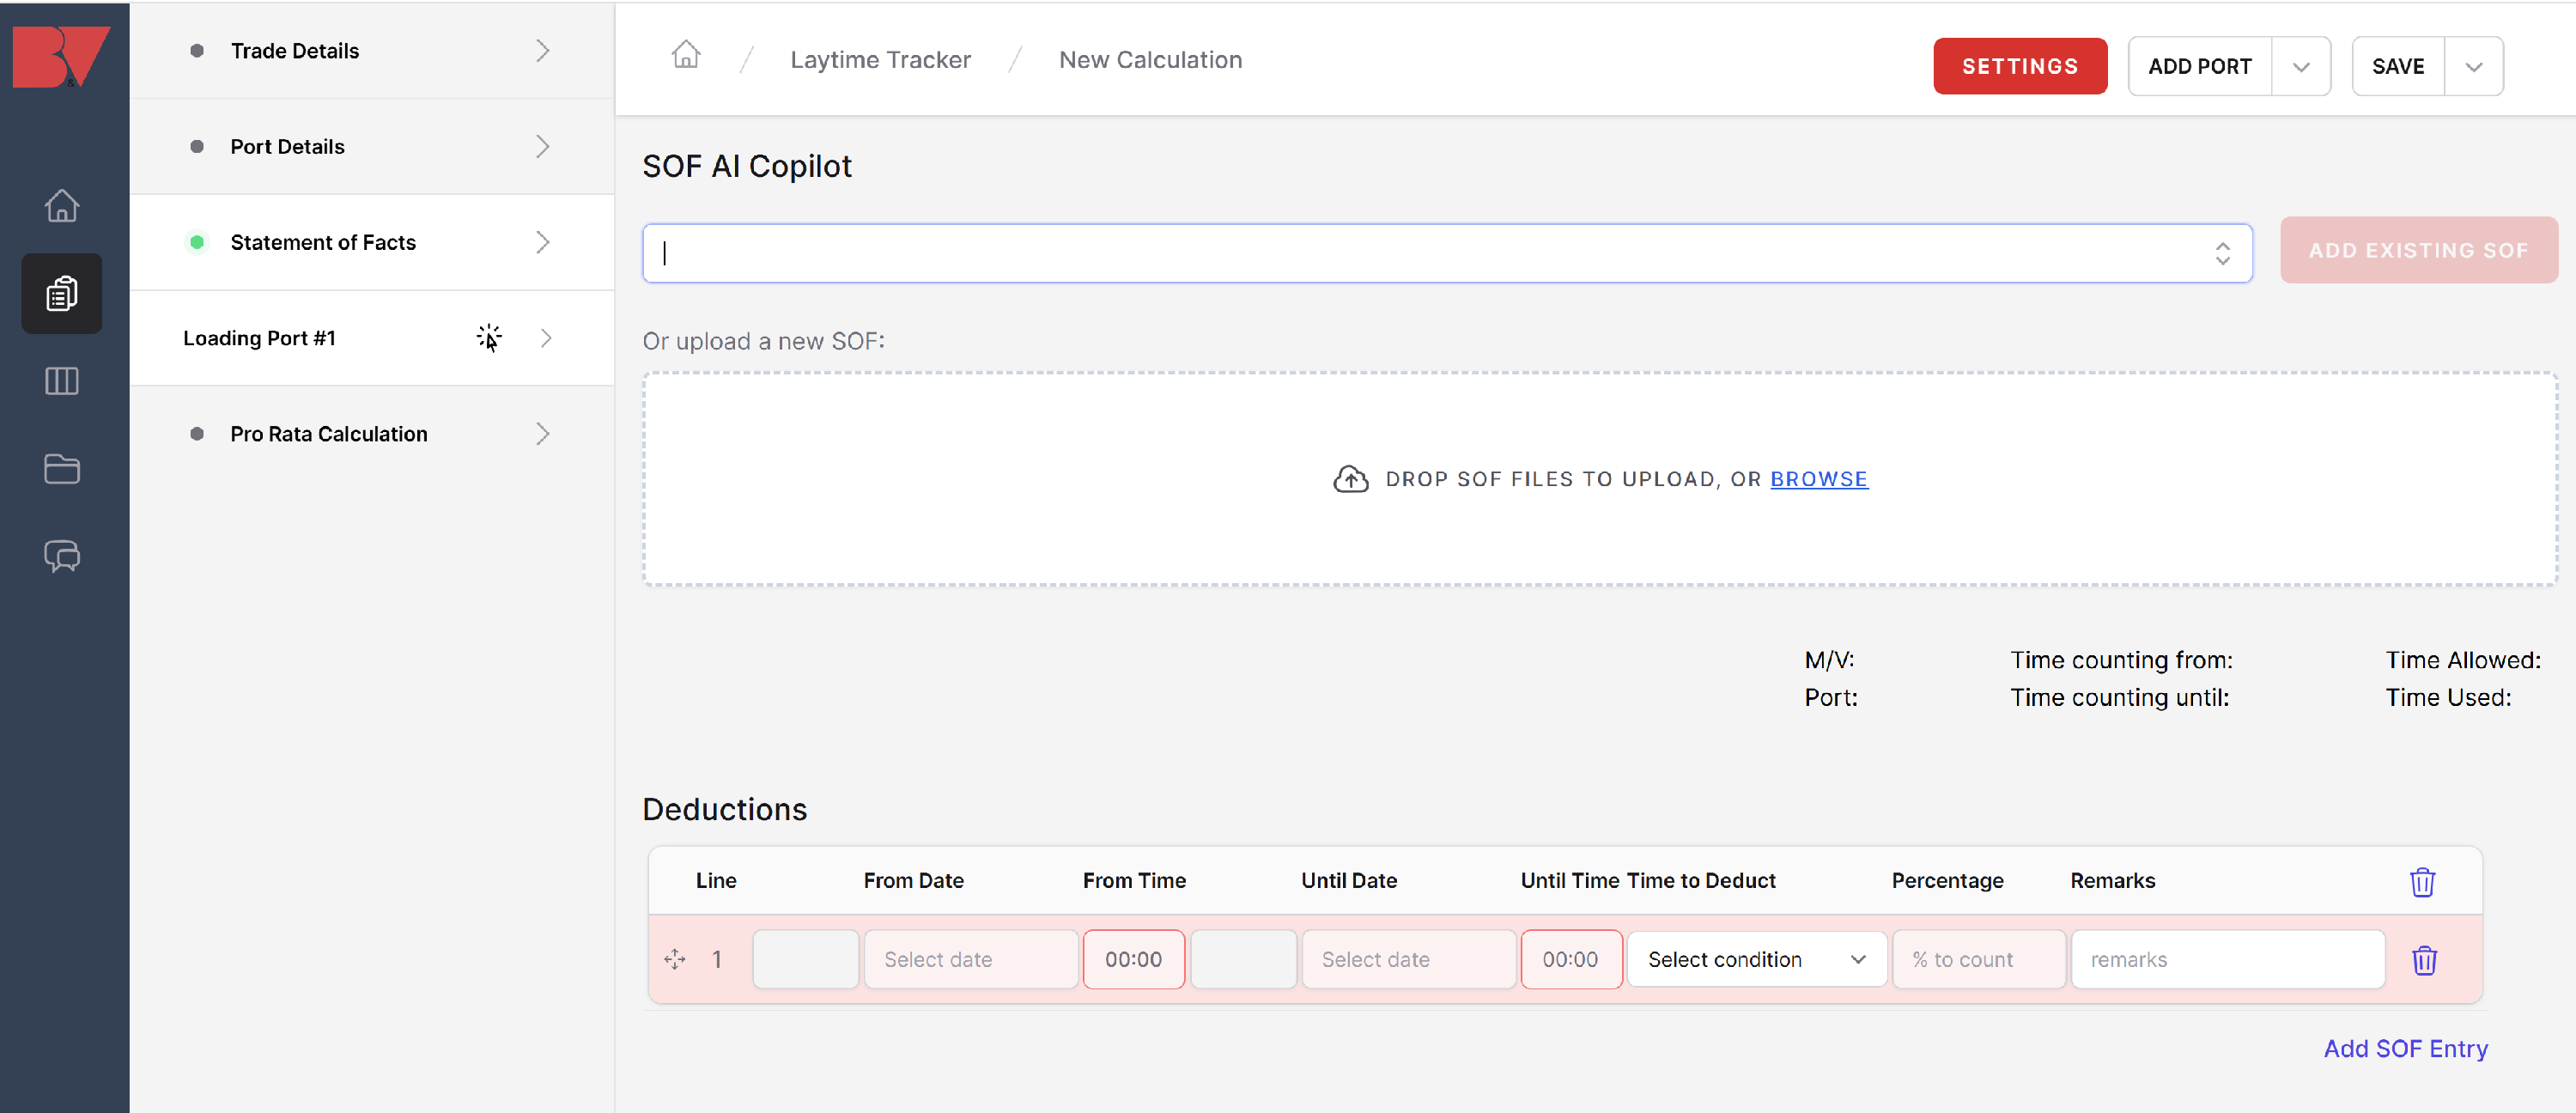Expand the SAVE dropdown arrow
Viewport: 2576px width, 1113px height.
(x=2473, y=67)
